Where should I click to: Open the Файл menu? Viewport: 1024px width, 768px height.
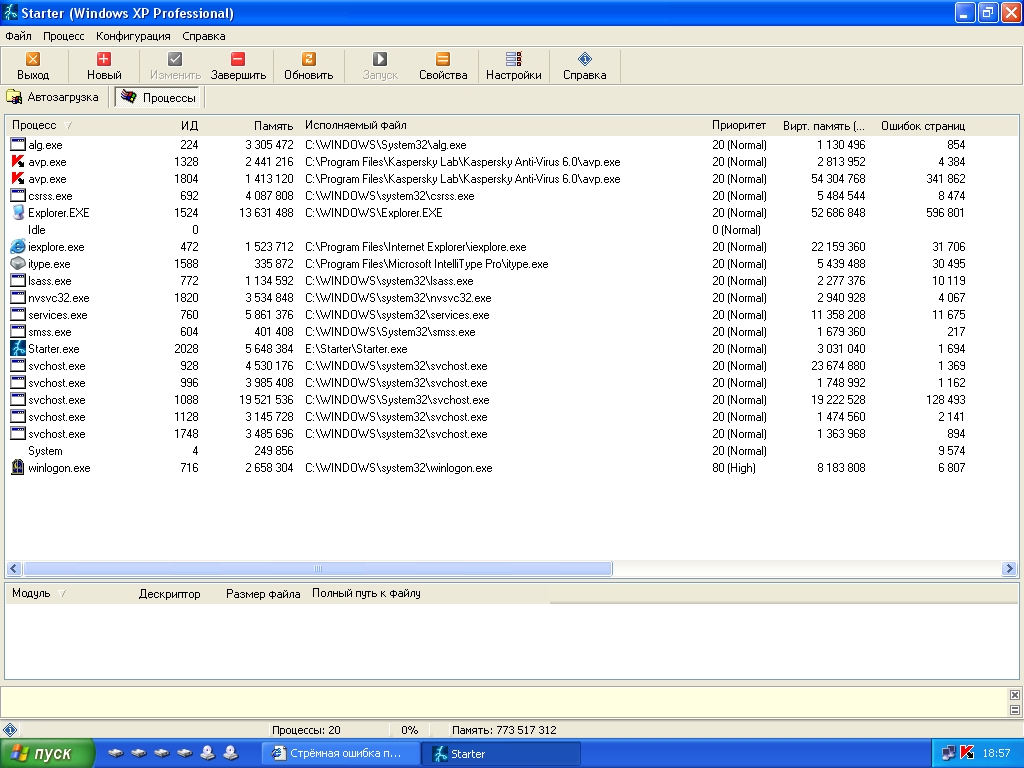18,36
